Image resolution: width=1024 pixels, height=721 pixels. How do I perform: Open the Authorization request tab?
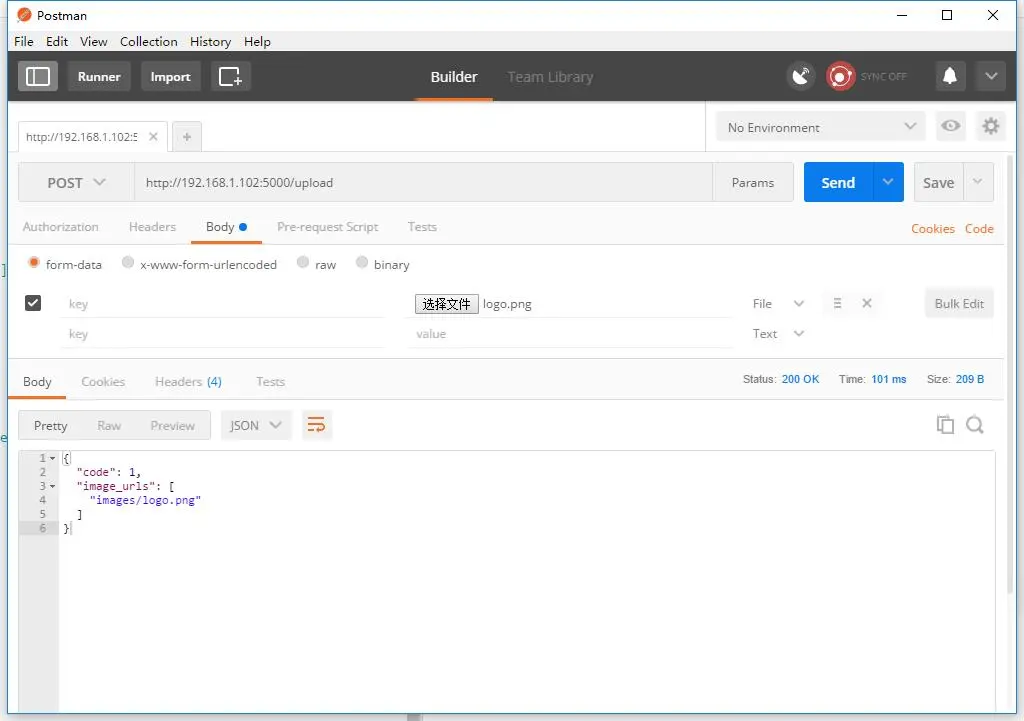click(61, 227)
